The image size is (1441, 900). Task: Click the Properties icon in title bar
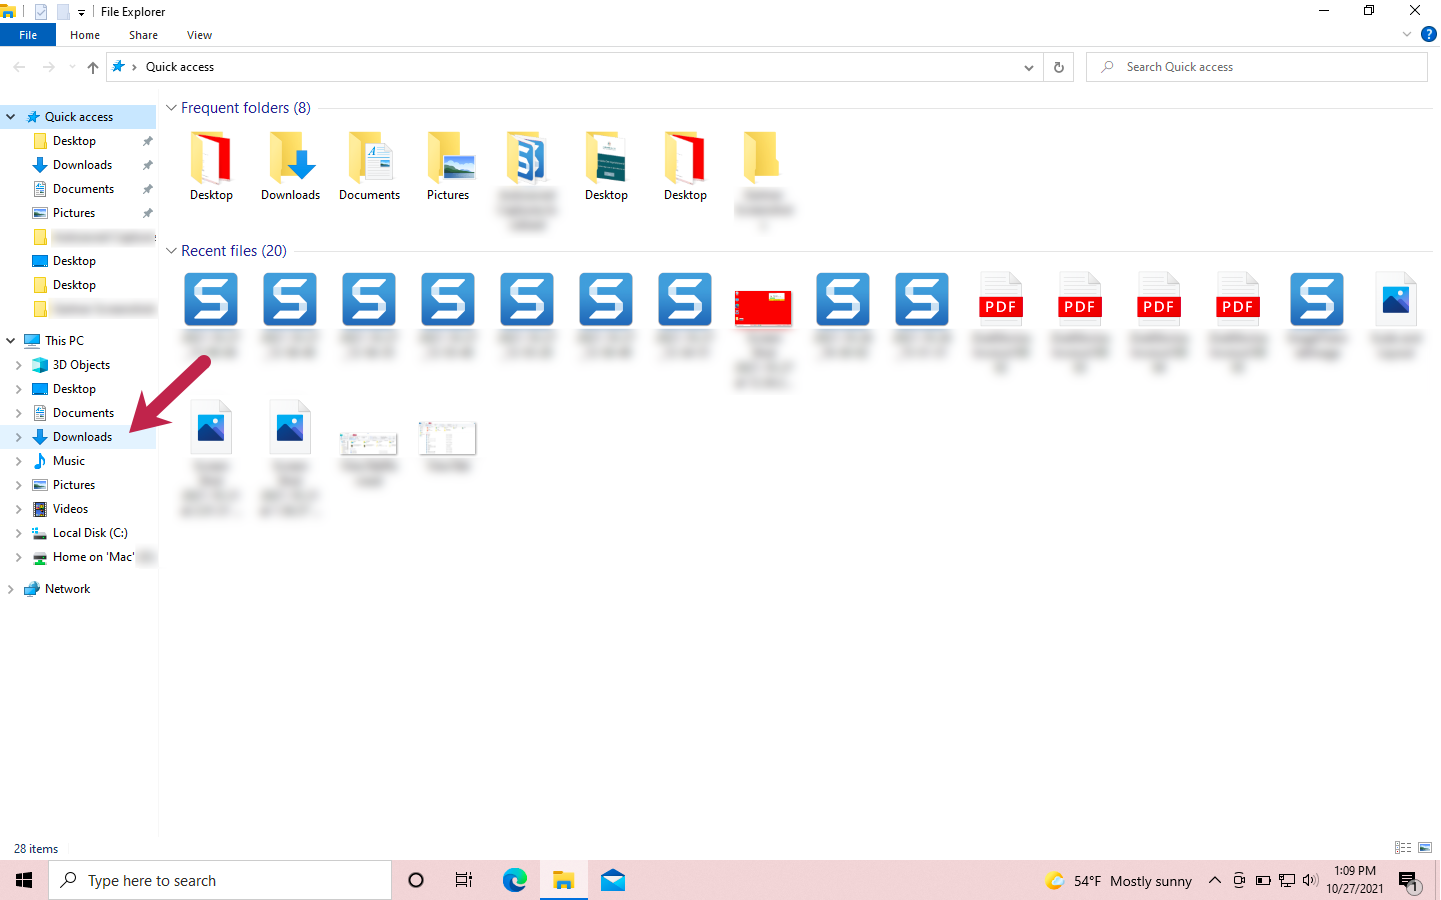pos(41,12)
